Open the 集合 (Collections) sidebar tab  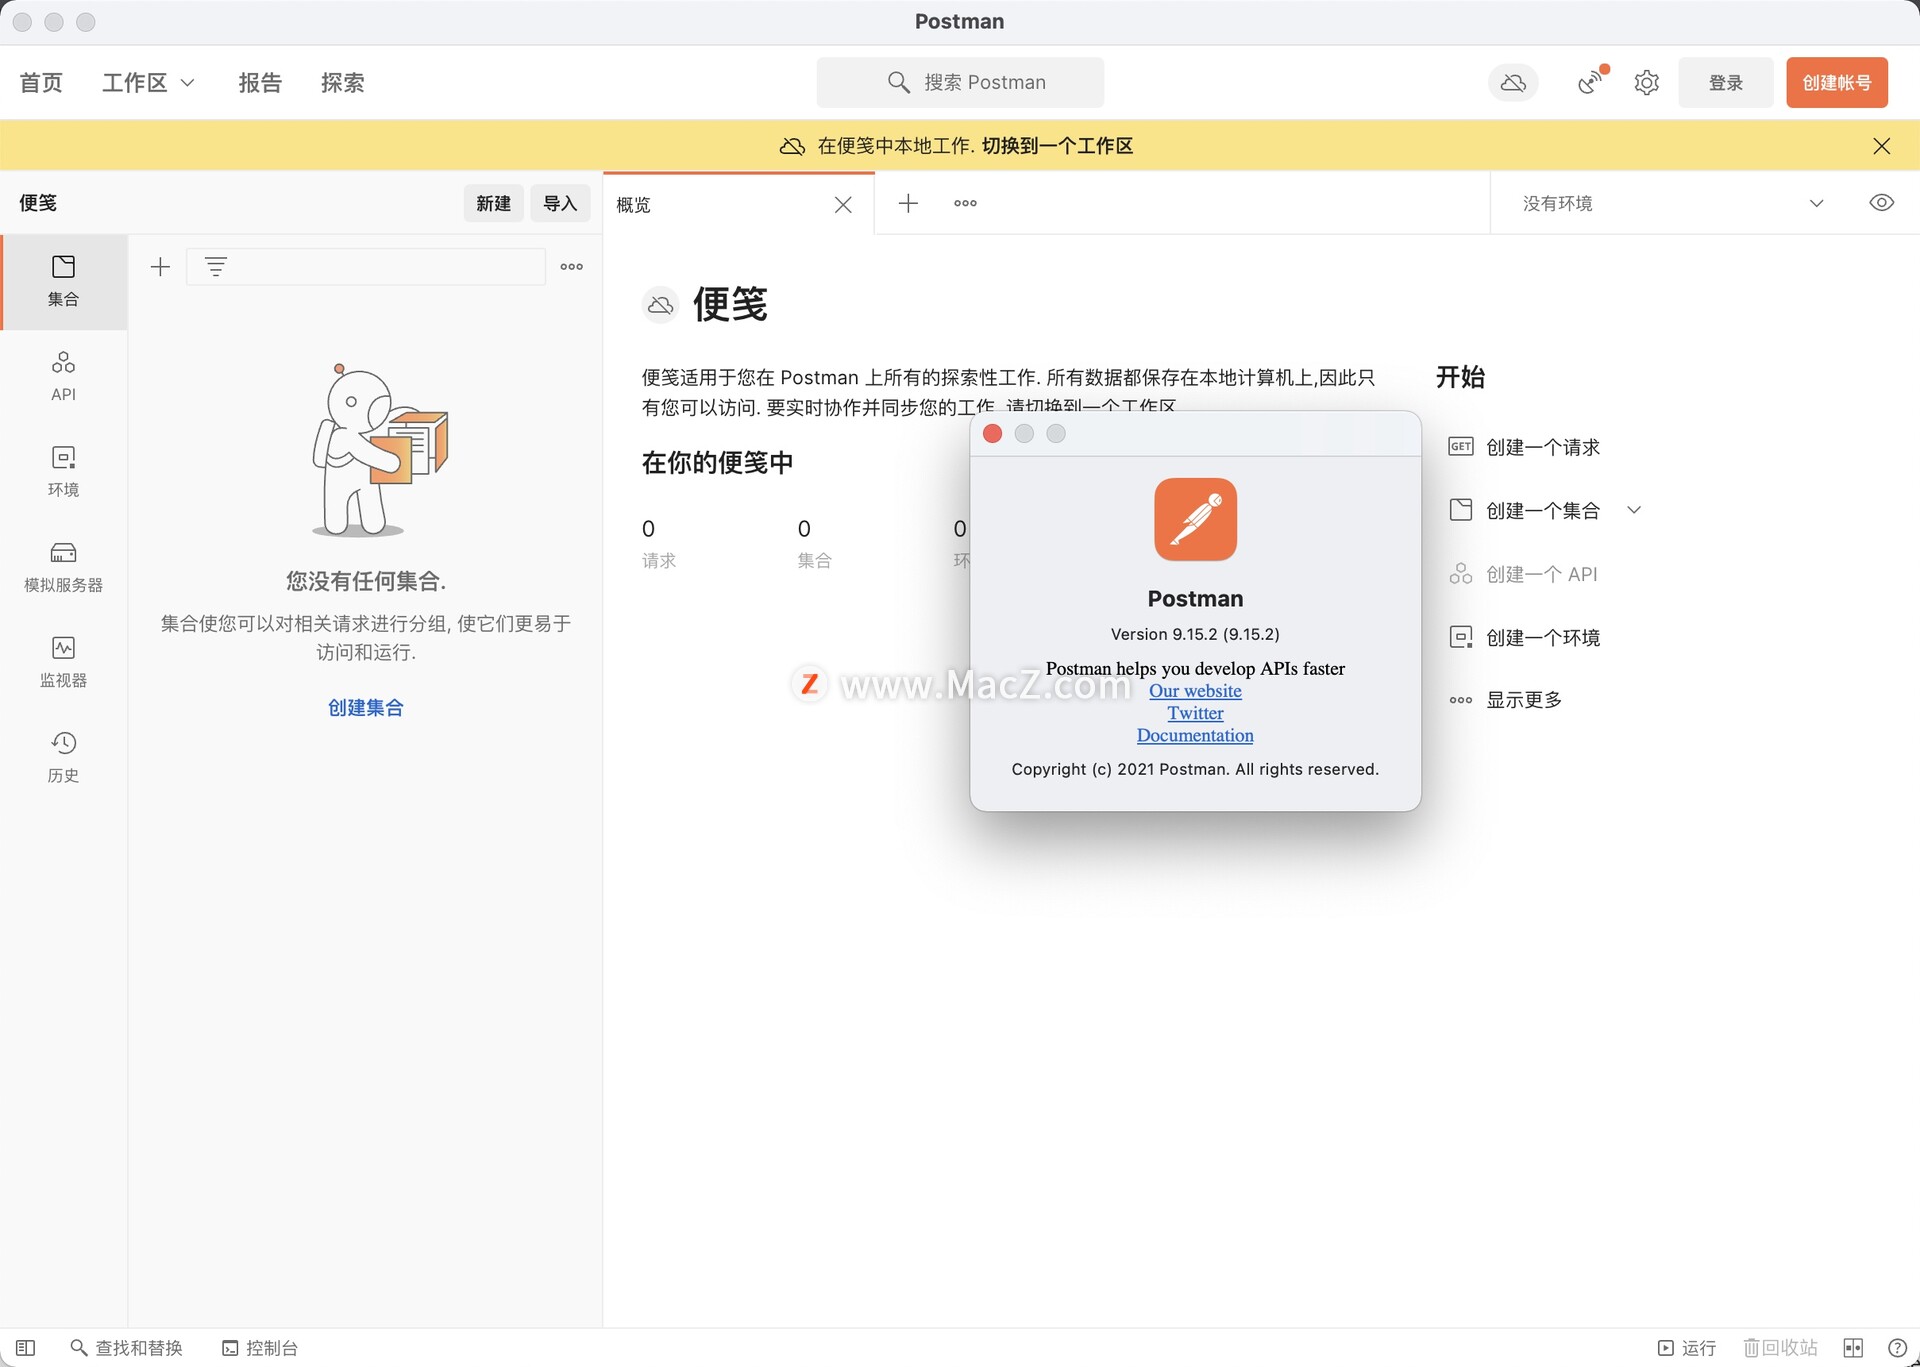pos(63,281)
